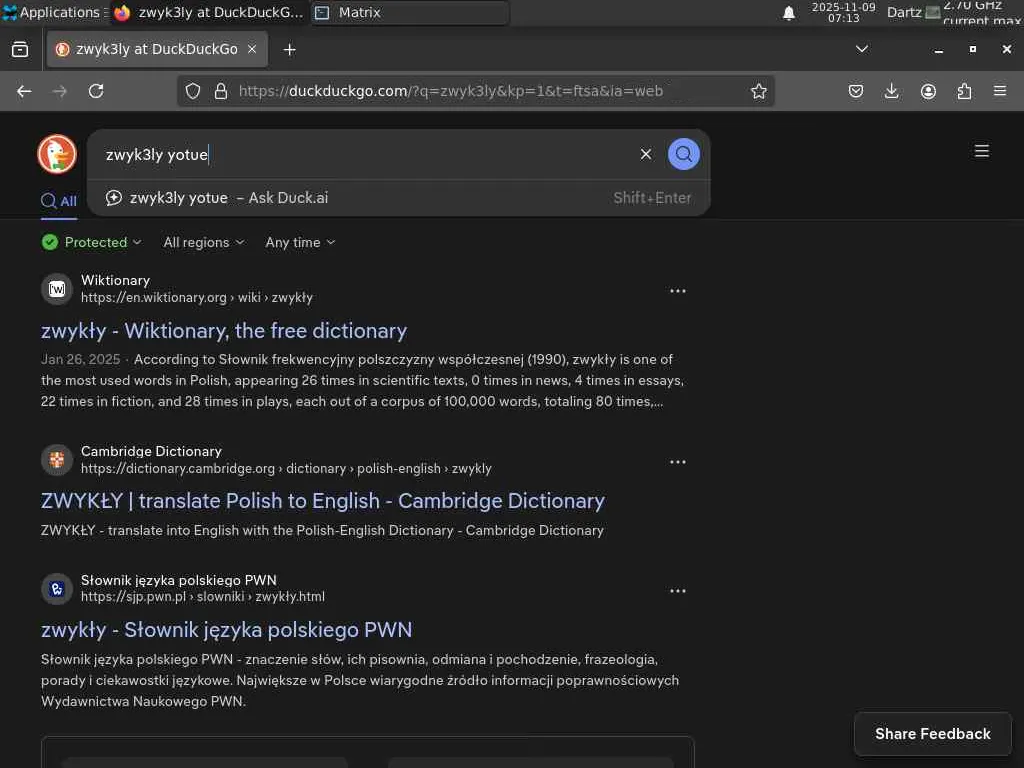Expand the All regions filter

203,242
